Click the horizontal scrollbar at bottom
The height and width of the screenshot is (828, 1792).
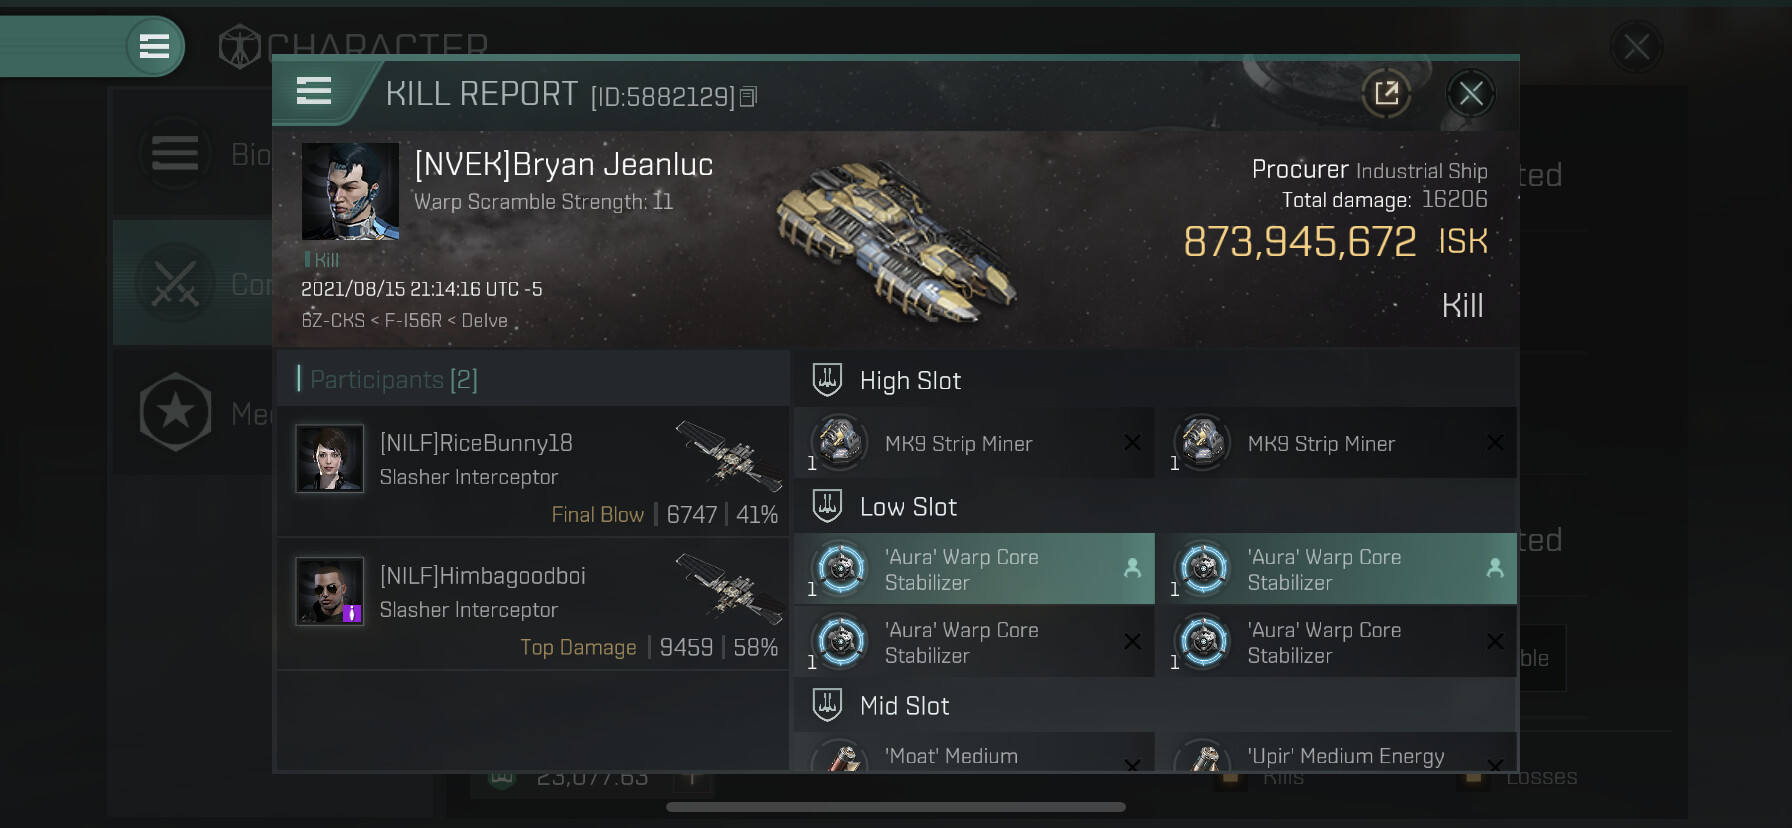[x=896, y=807]
